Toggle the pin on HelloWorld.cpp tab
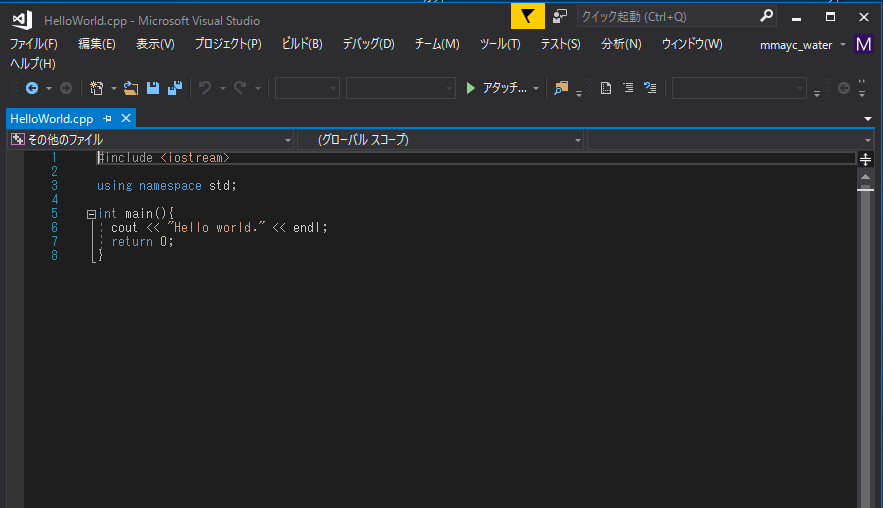This screenshot has width=883, height=508. click(108, 119)
